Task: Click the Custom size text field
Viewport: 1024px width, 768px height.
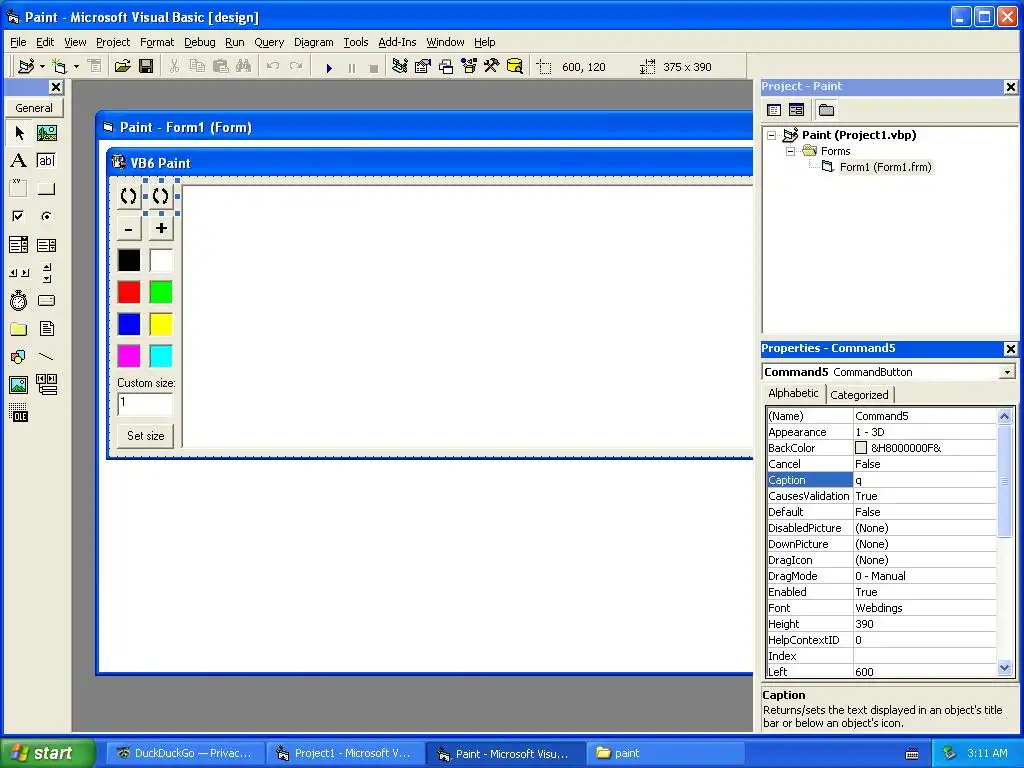Action: point(145,404)
